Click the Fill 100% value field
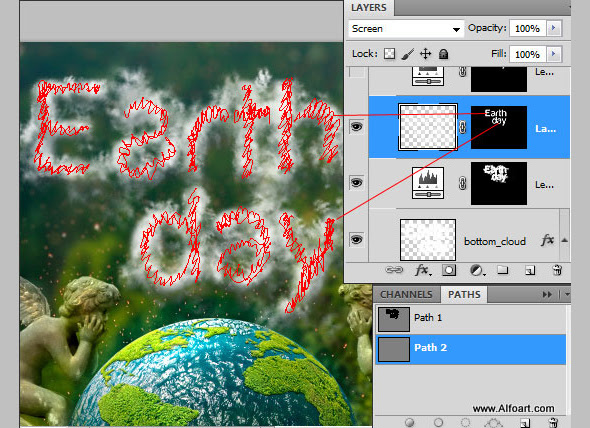The width and height of the screenshot is (590, 428). coord(528,54)
